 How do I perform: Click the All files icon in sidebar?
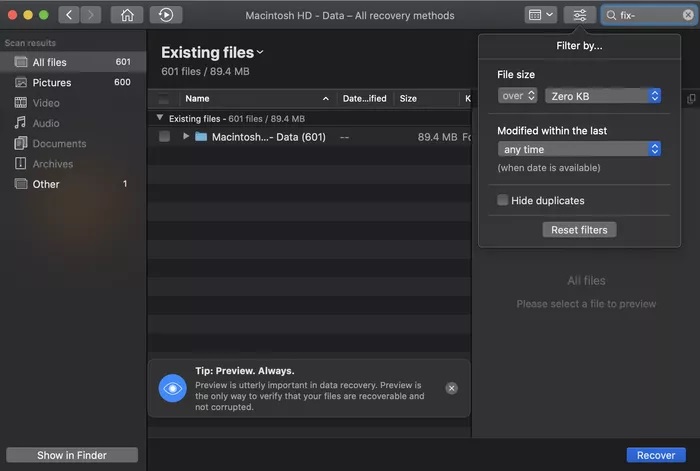pos(21,62)
